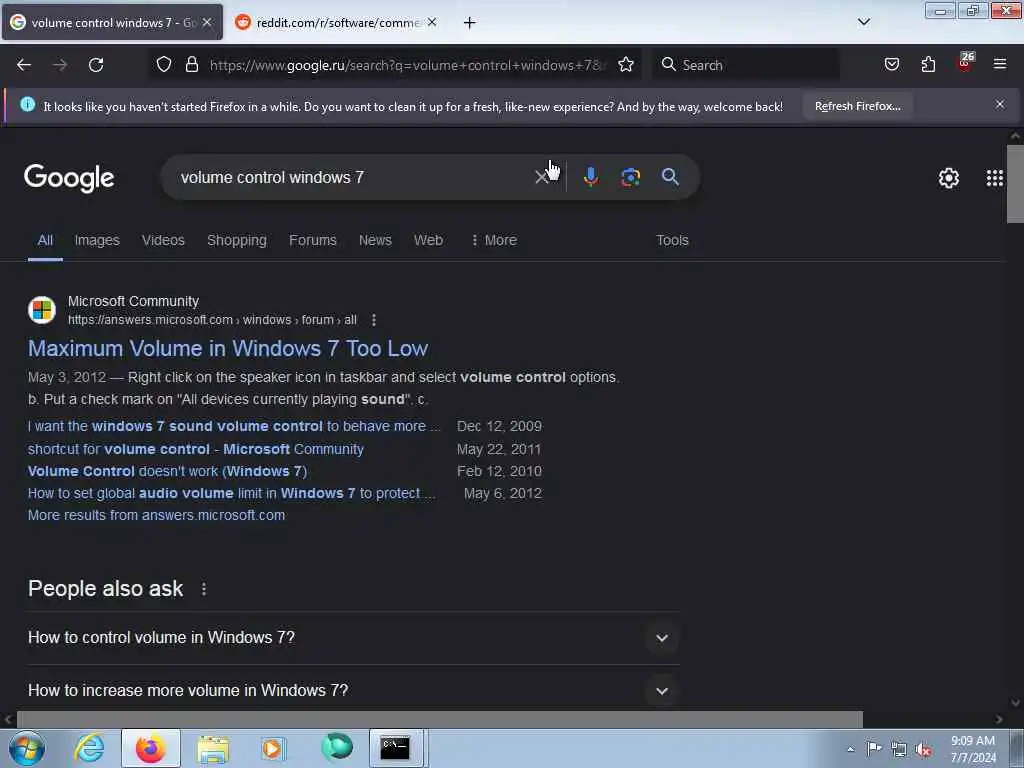The image size is (1024, 768).
Task: Open a new tab with plus
Action: click(x=469, y=23)
